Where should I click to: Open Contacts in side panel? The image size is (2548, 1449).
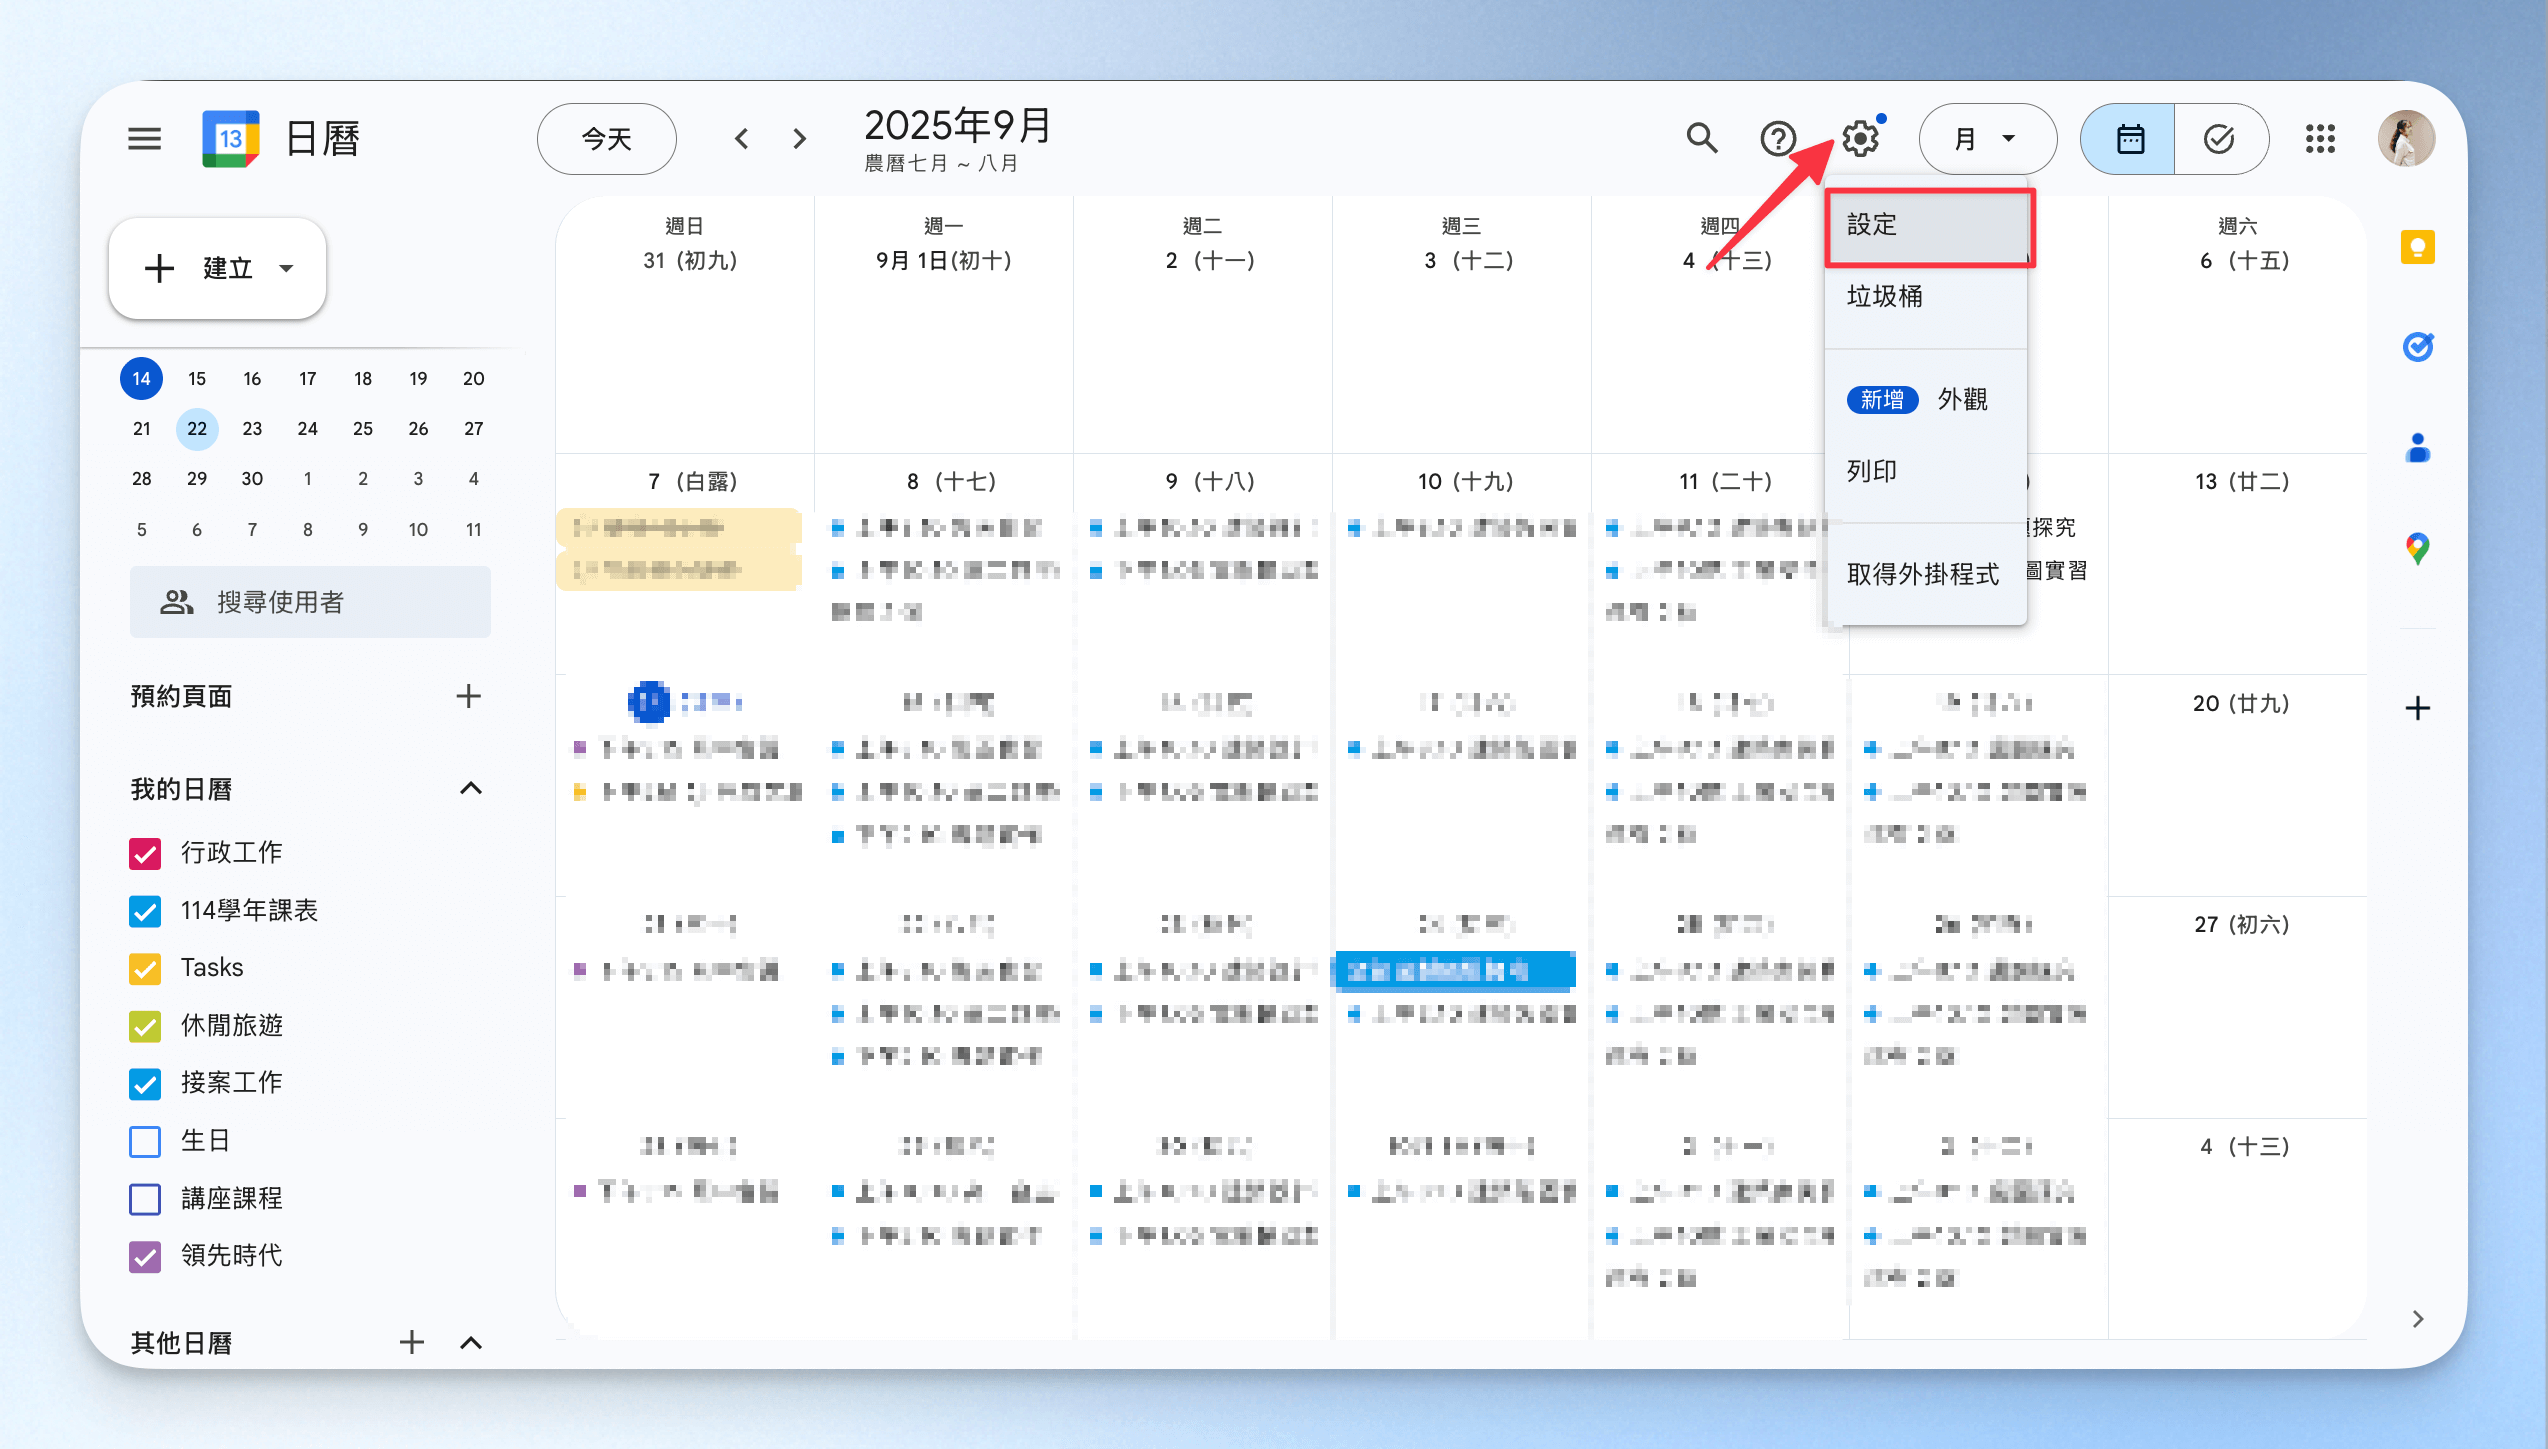2417,447
